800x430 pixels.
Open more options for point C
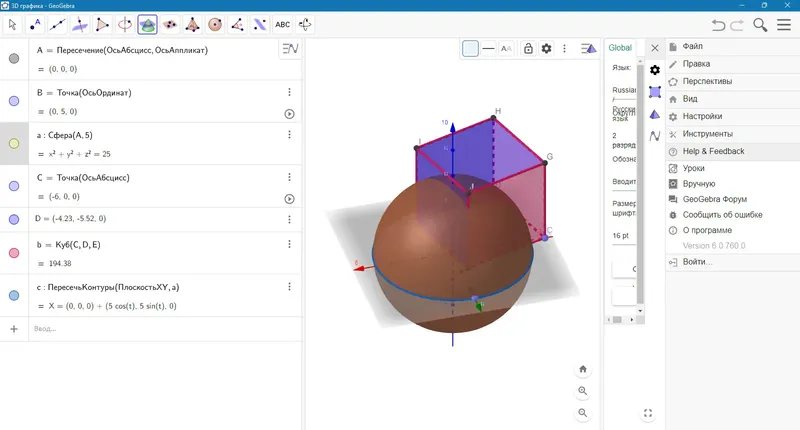[289, 177]
